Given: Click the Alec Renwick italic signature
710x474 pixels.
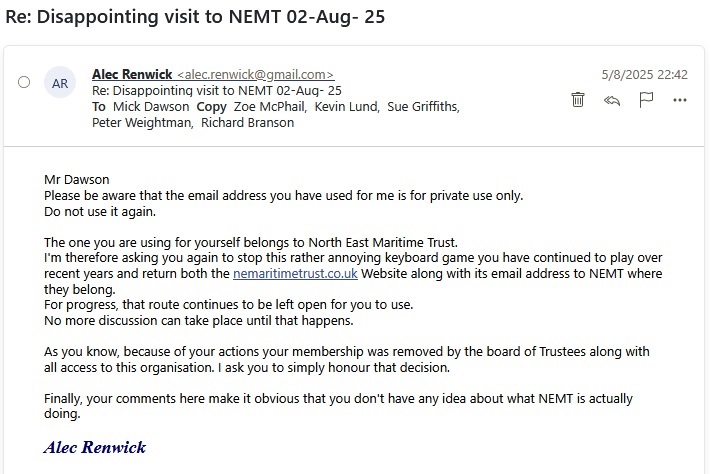Looking at the screenshot, I should click(x=95, y=447).
